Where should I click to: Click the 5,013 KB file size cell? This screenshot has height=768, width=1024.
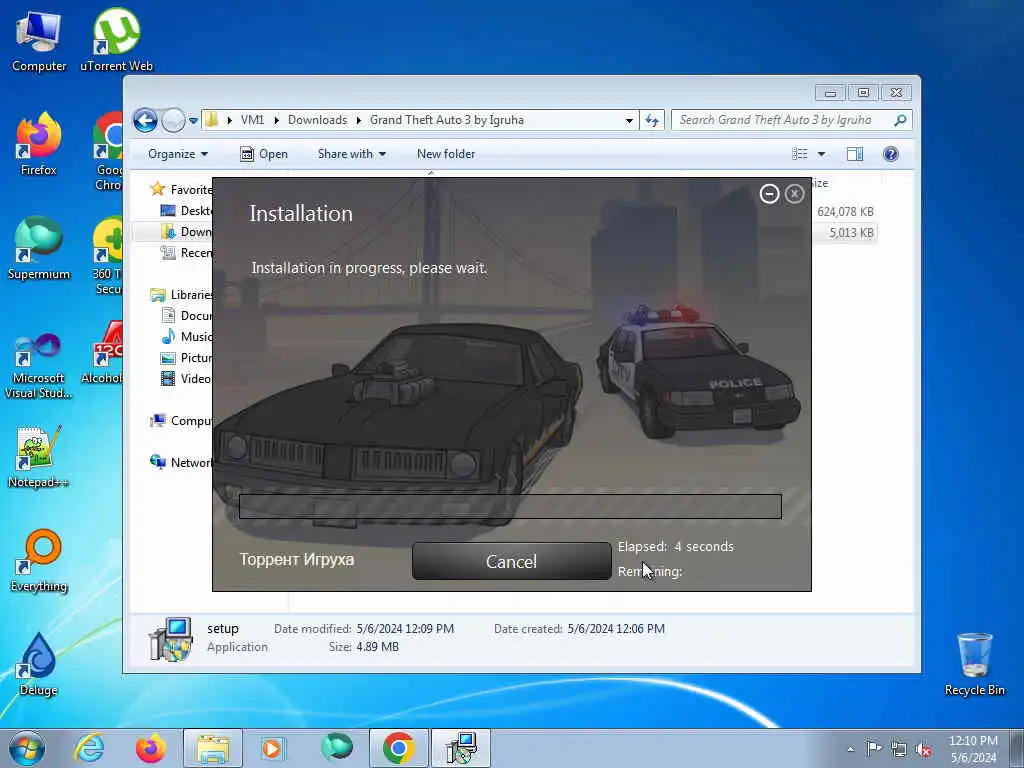[851, 232]
